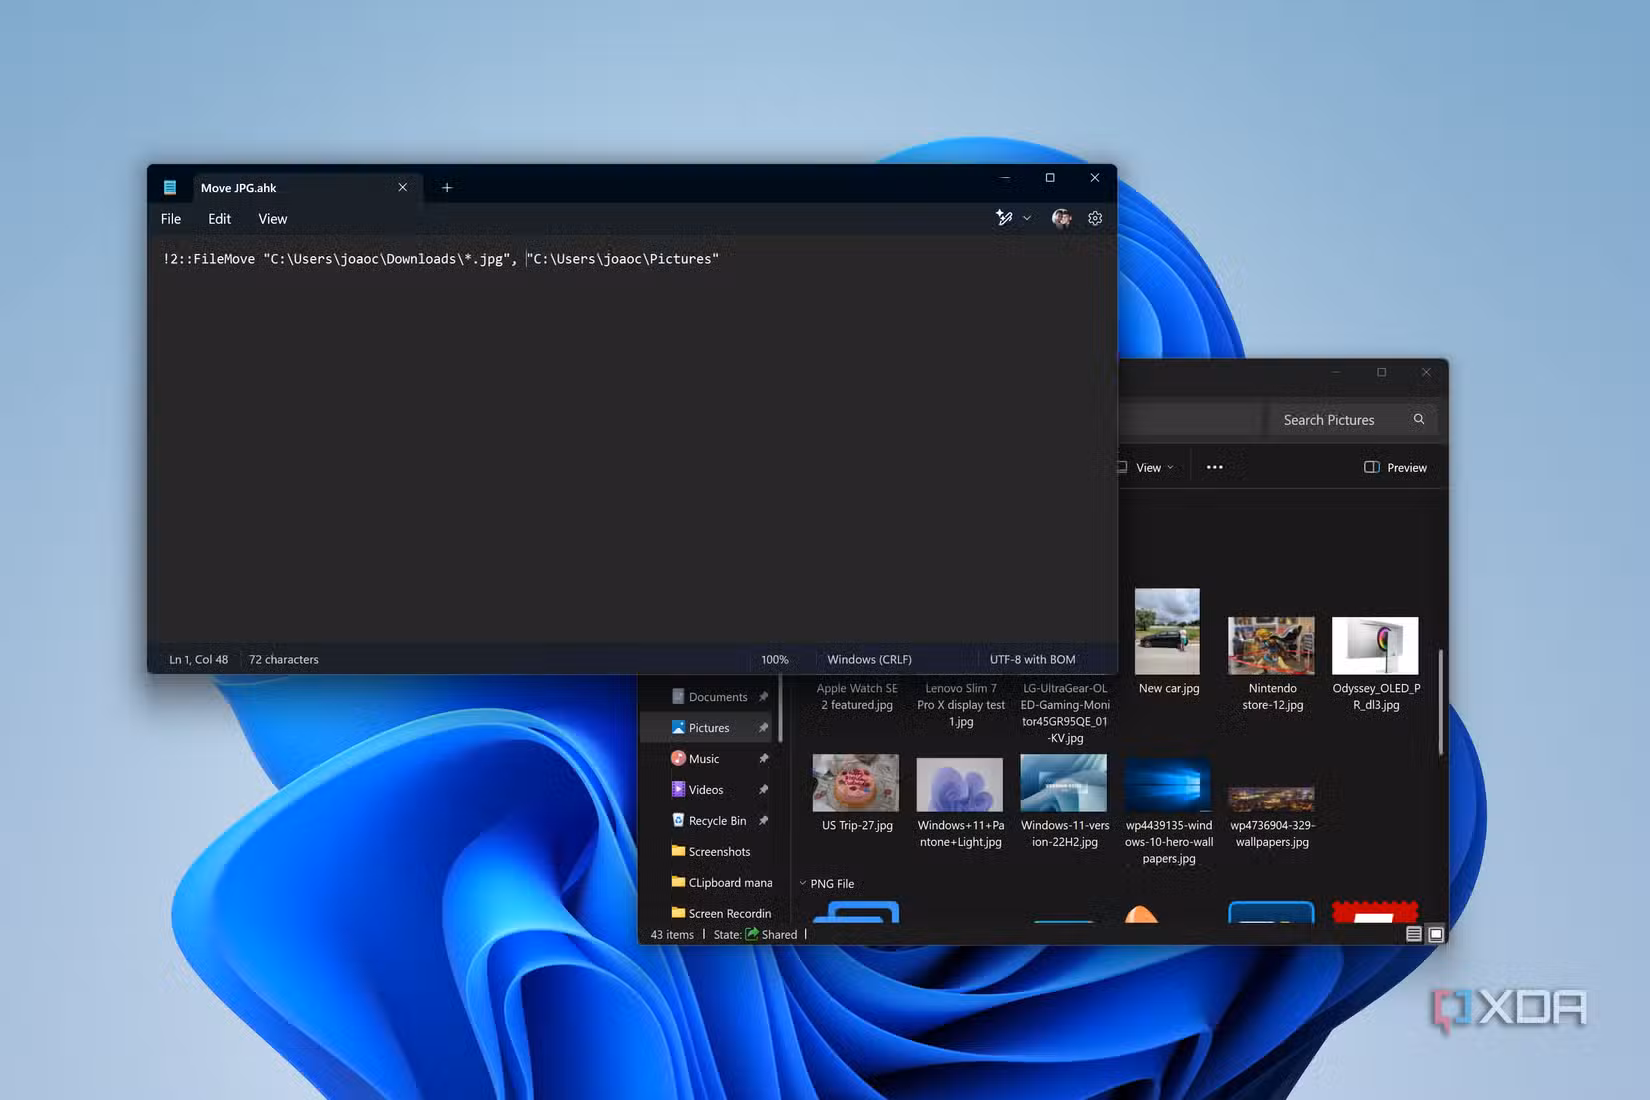The image size is (1650, 1100).
Task: Open the see more three-dots menu in Explorer
Action: click(x=1214, y=467)
